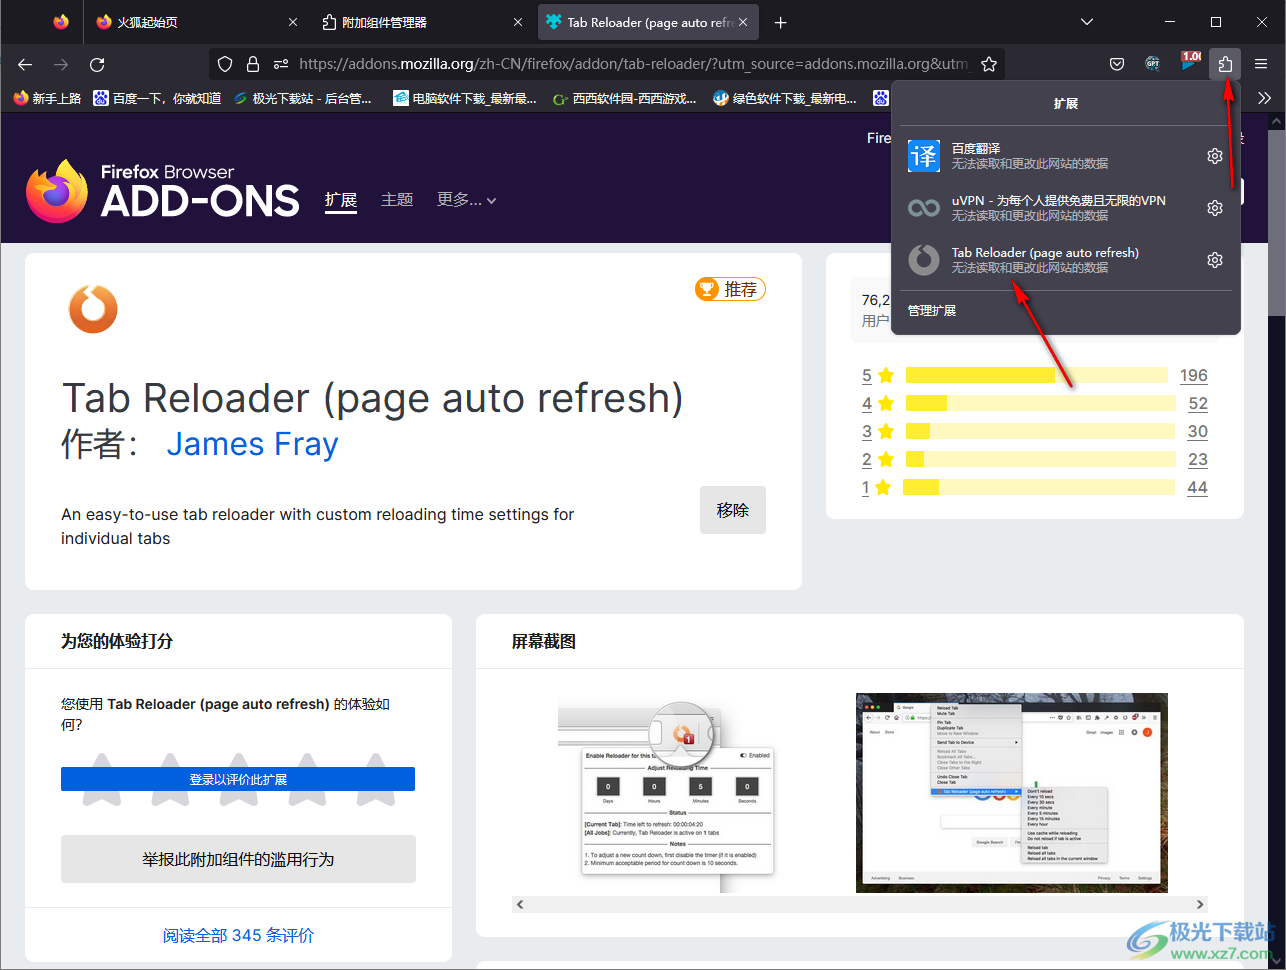
Task: Click the address bar URL field
Action: tap(632, 64)
